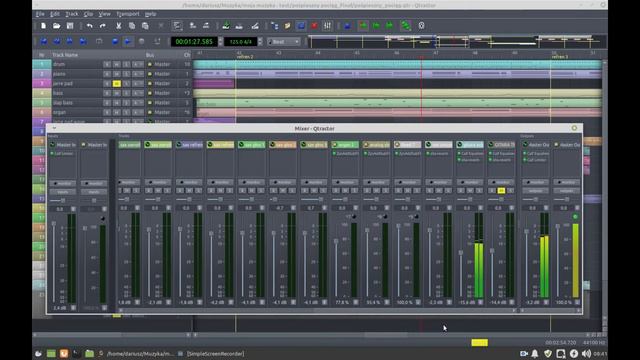Open the File menu
The height and width of the screenshot is (360, 640).
click(x=40, y=14)
